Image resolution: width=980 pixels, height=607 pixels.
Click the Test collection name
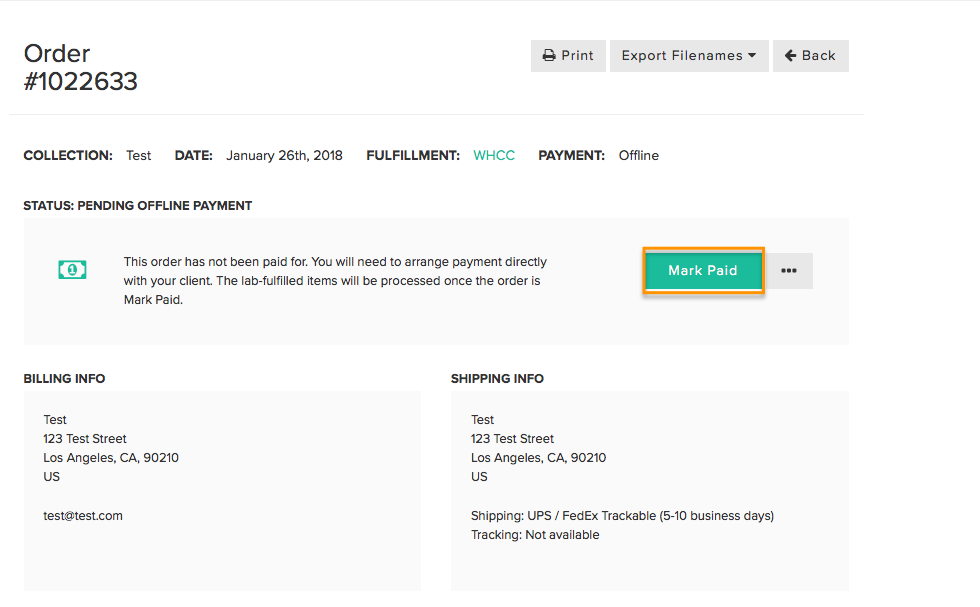139,156
